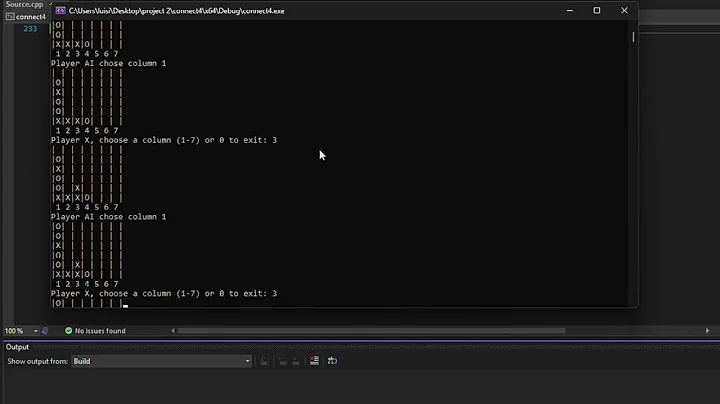Click the connect4 project icon
This screenshot has height=404, width=720.
[10, 17]
